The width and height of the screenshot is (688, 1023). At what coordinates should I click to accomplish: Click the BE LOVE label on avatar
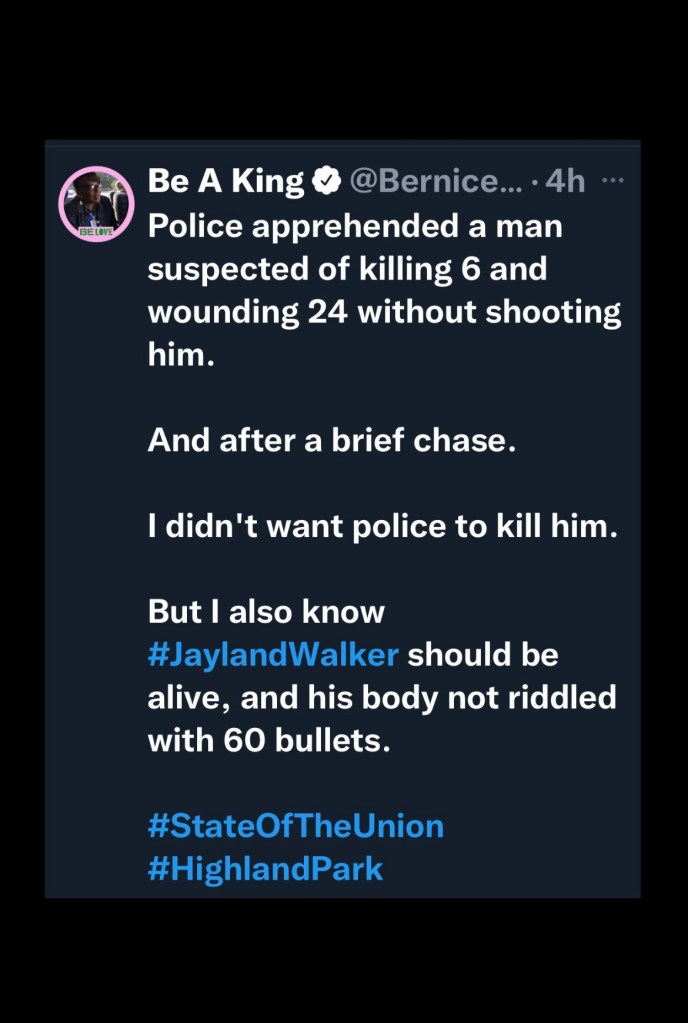98,231
